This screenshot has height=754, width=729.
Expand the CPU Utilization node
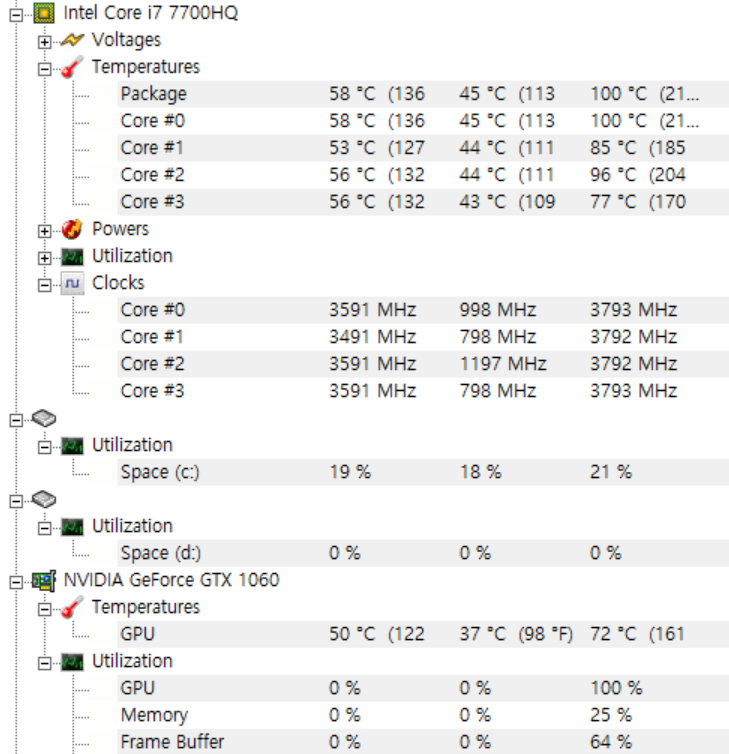(44, 257)
